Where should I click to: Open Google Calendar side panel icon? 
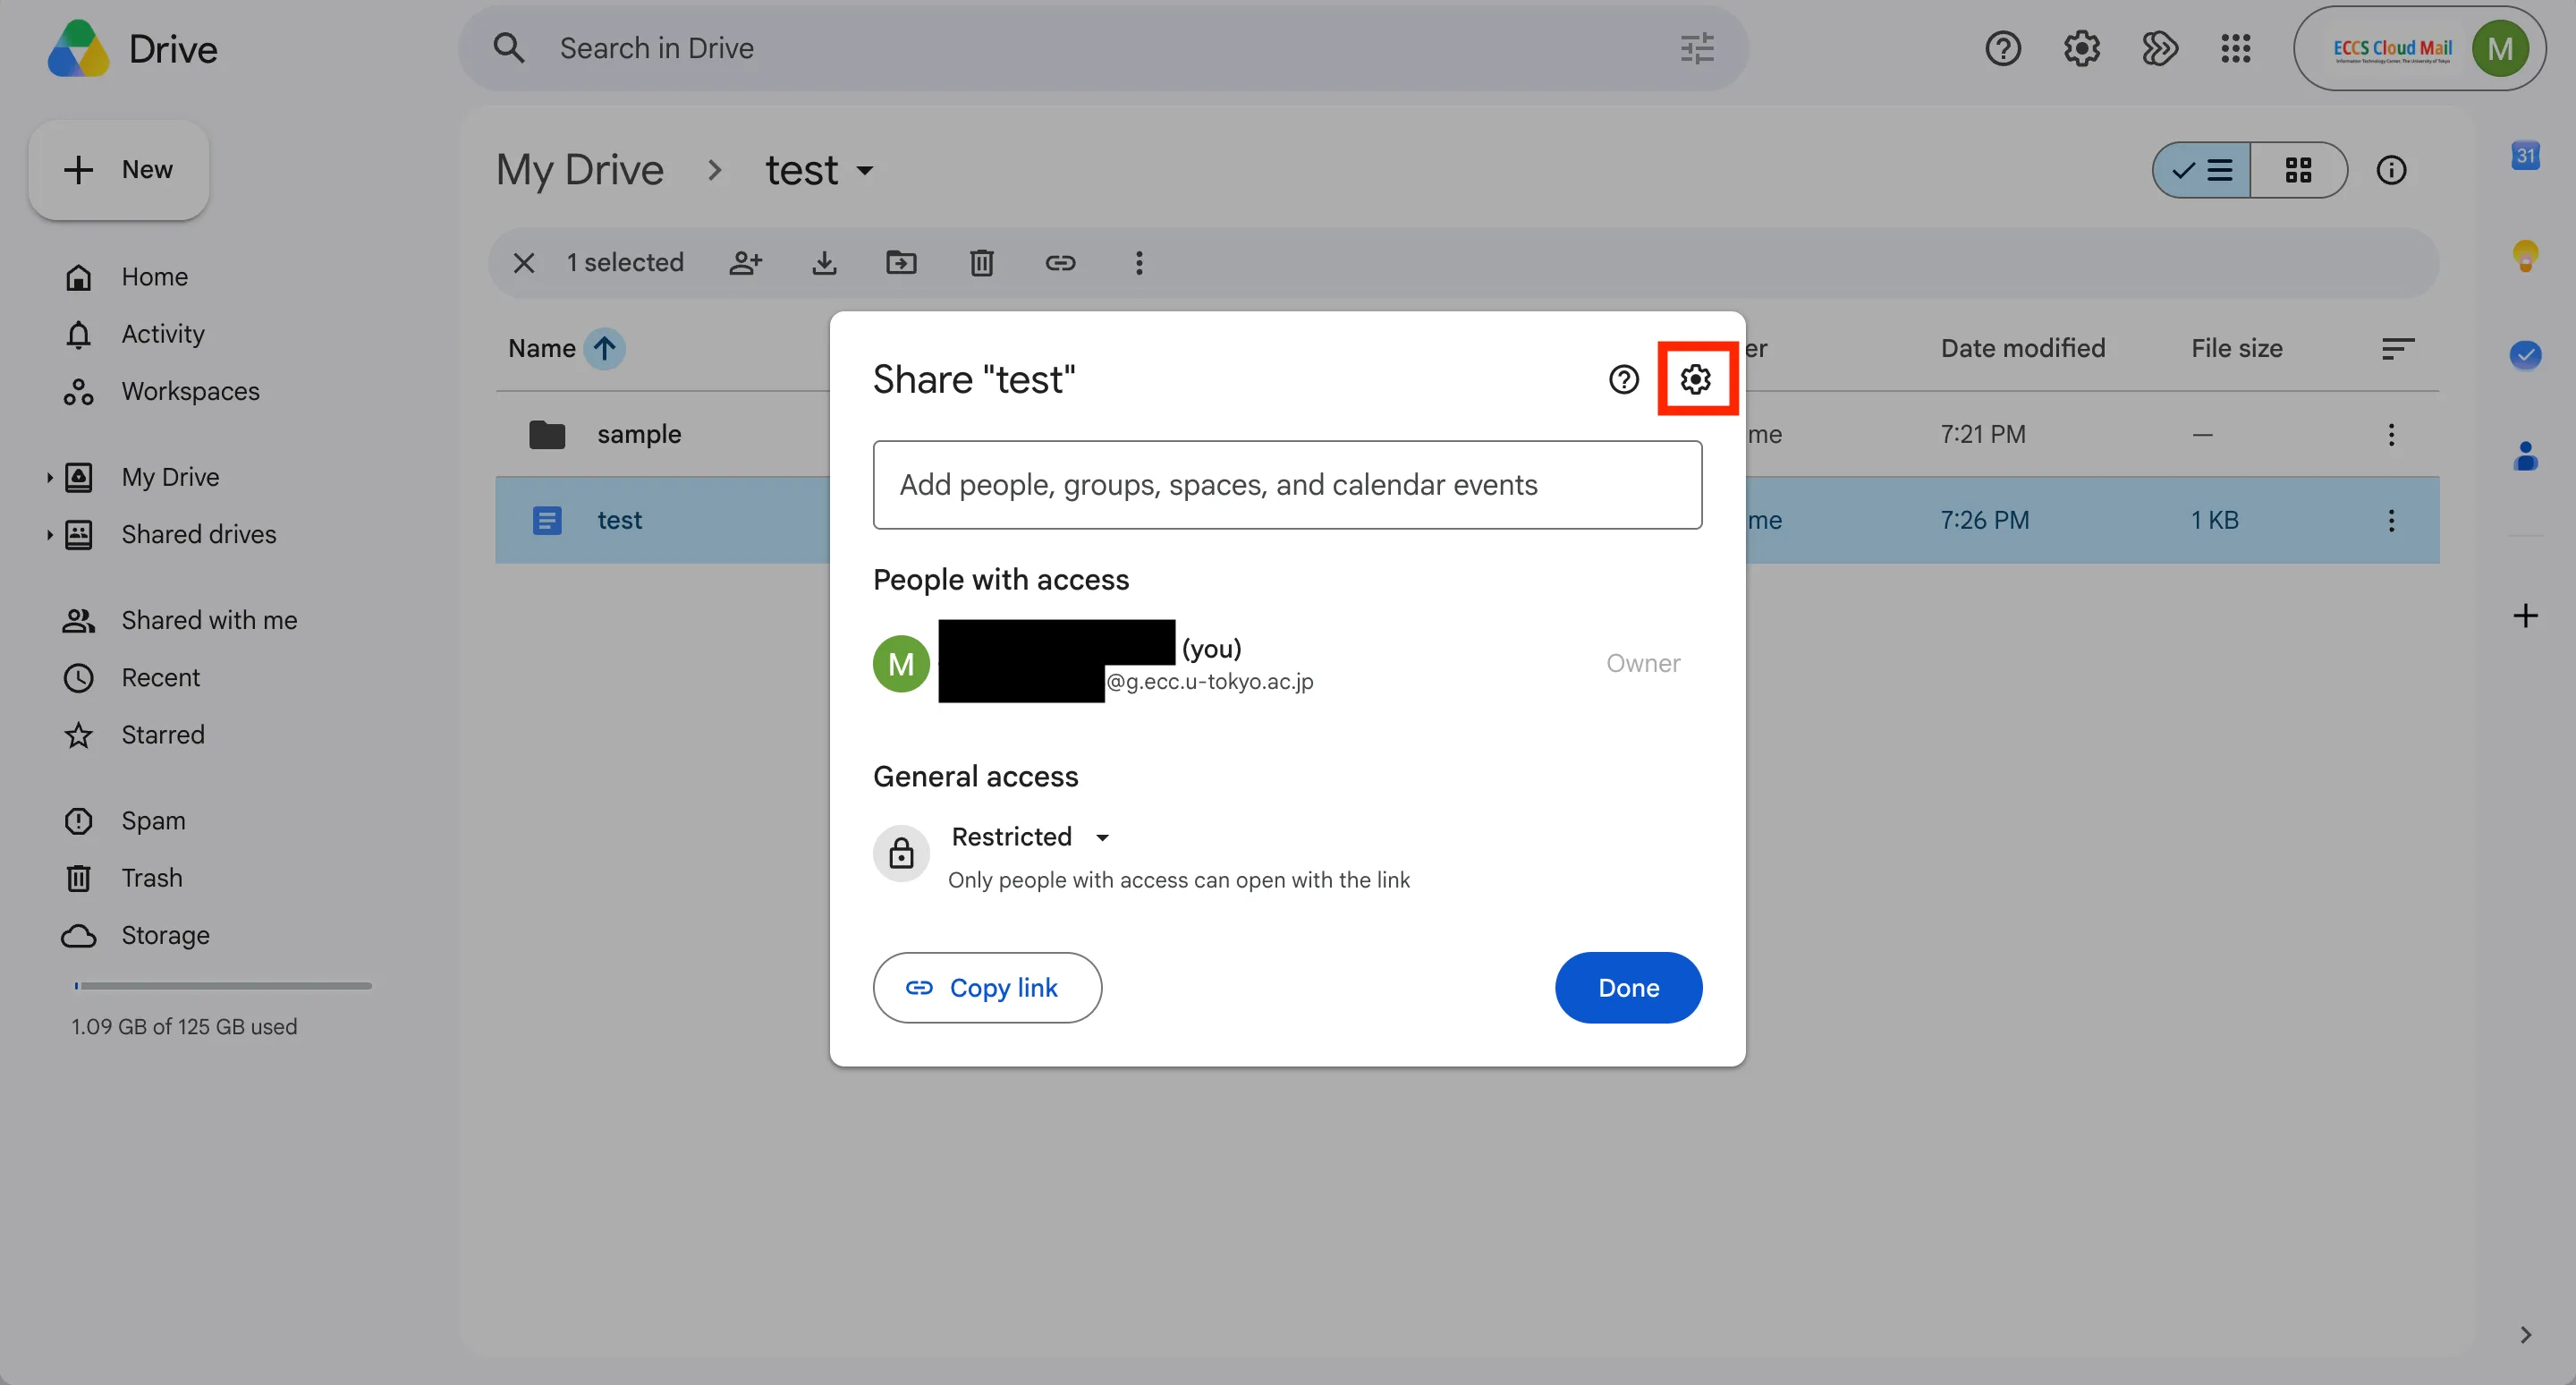click(x=2526, y=155)
